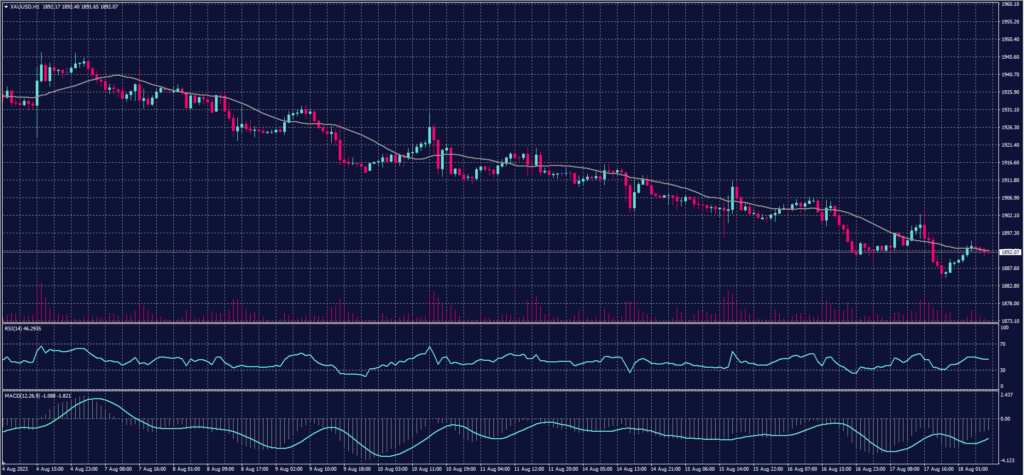
Task: Click the RSI 70 level scale label
Action: (1002, 343)
